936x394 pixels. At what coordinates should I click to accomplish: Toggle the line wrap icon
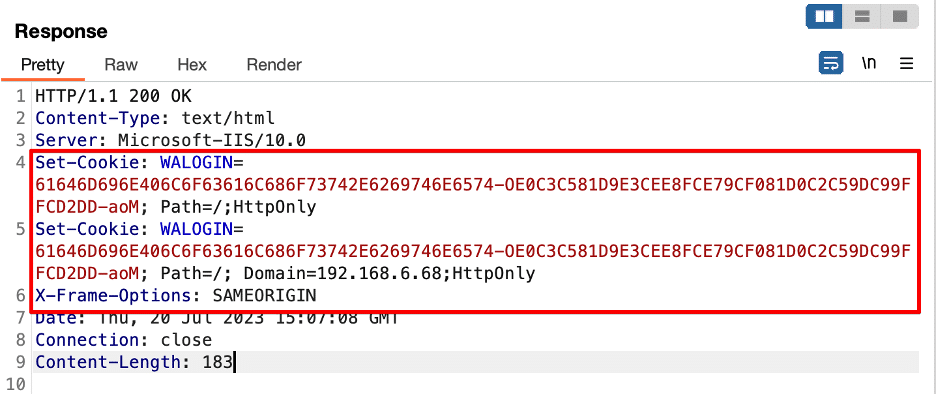[831, 63]
